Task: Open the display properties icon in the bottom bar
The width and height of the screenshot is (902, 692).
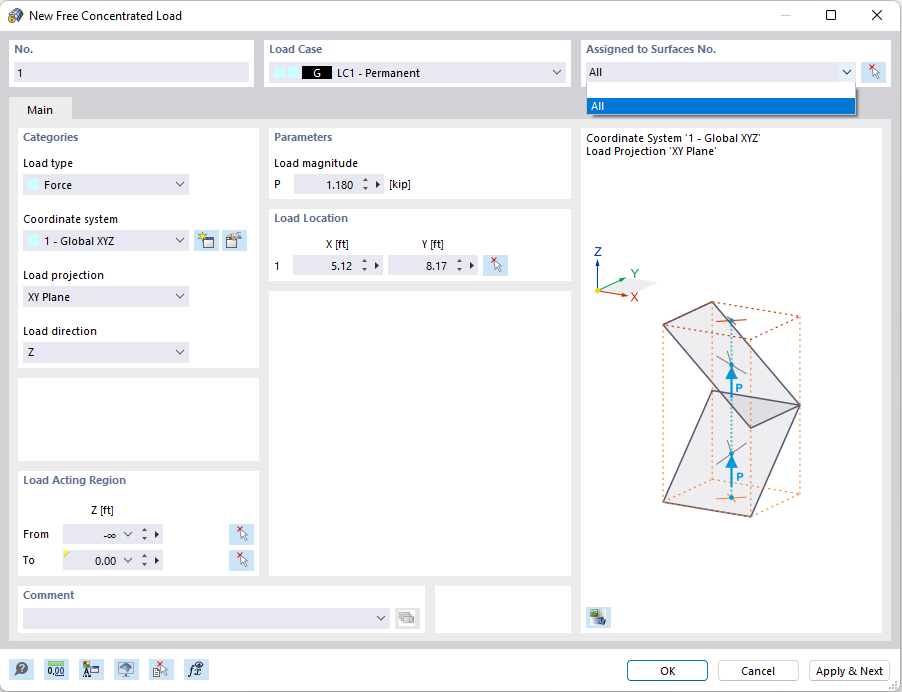Action: [91, 670]
